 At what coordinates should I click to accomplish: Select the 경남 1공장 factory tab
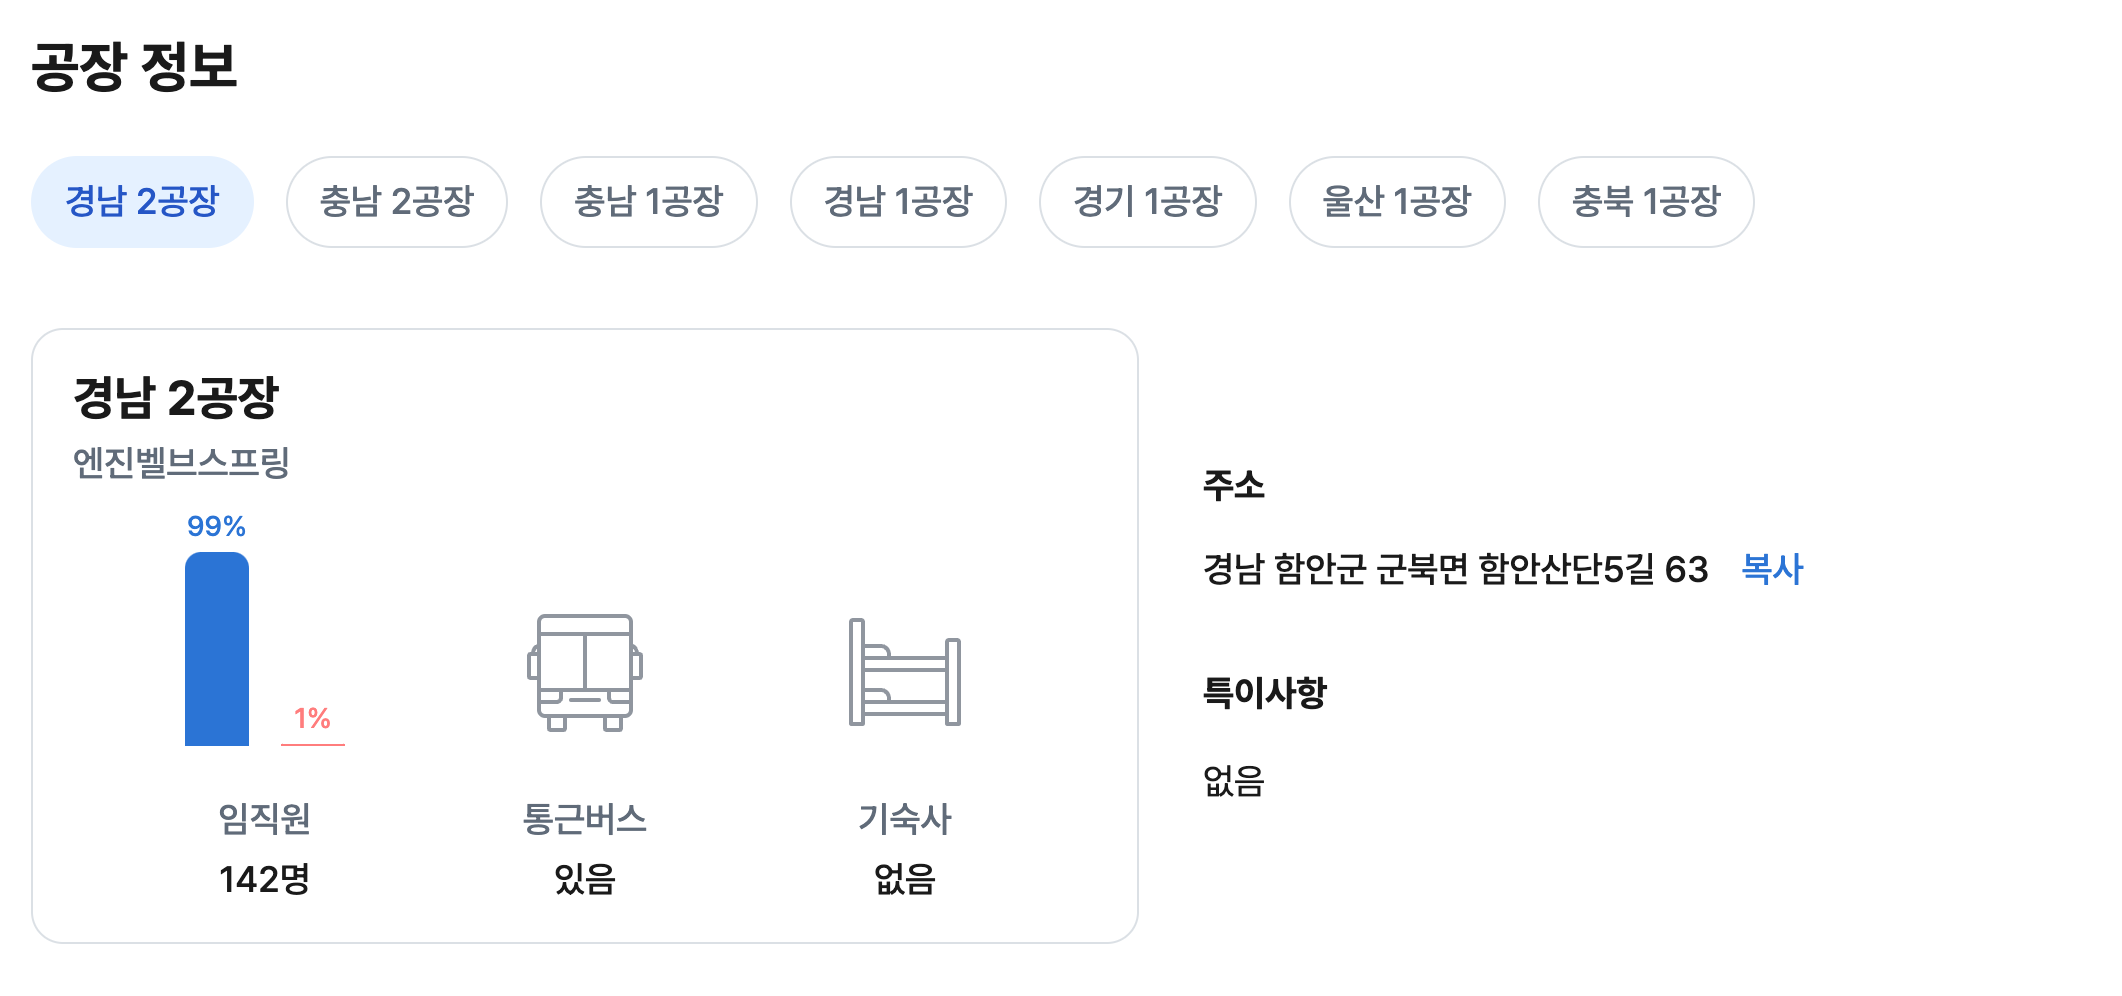tap(898, 202)
